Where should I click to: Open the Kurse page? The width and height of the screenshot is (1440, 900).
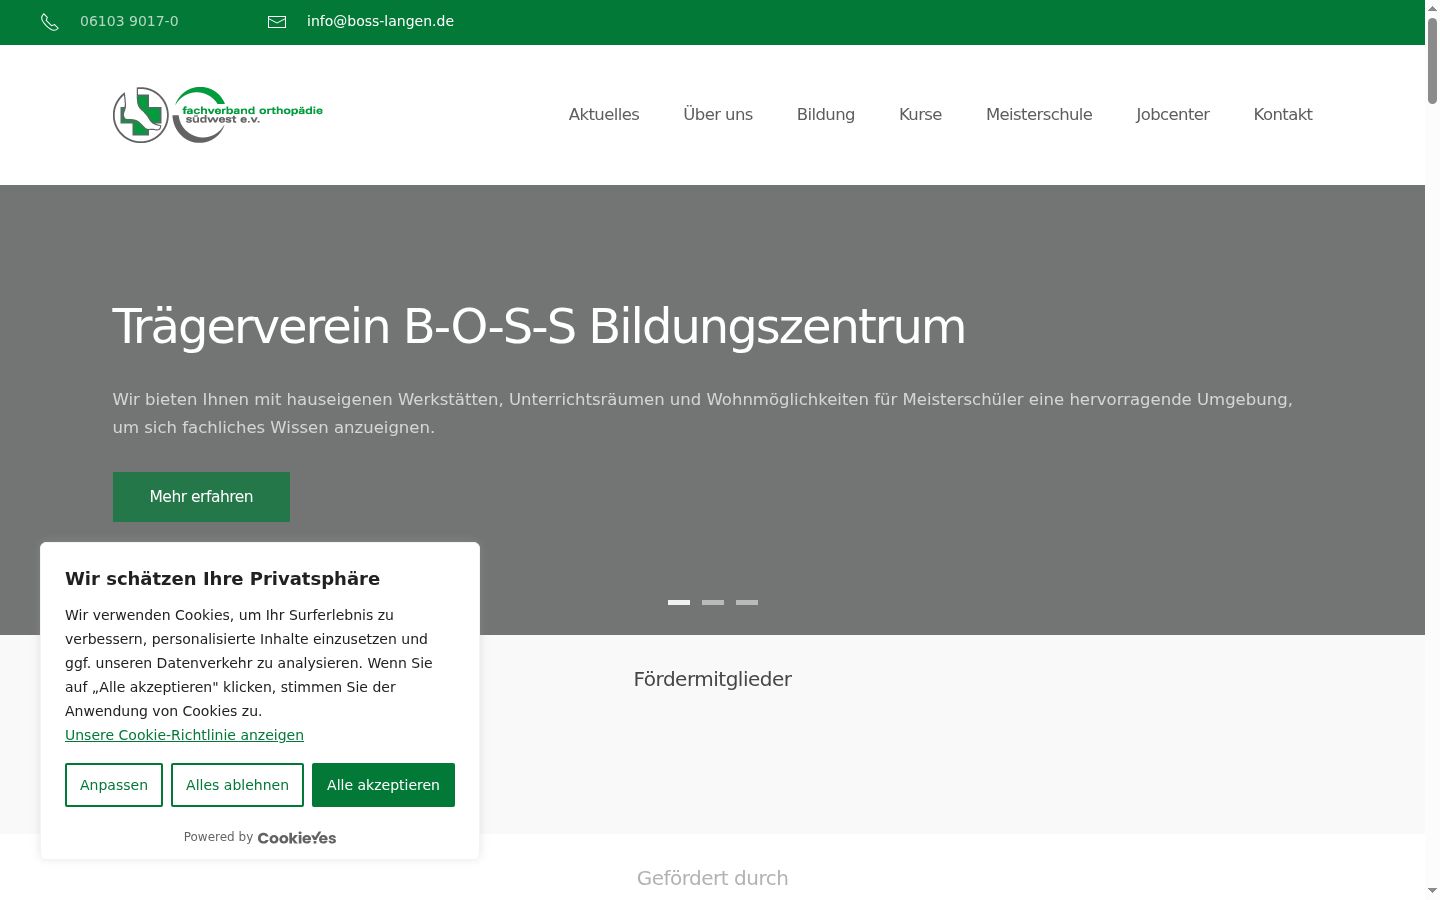920,114
